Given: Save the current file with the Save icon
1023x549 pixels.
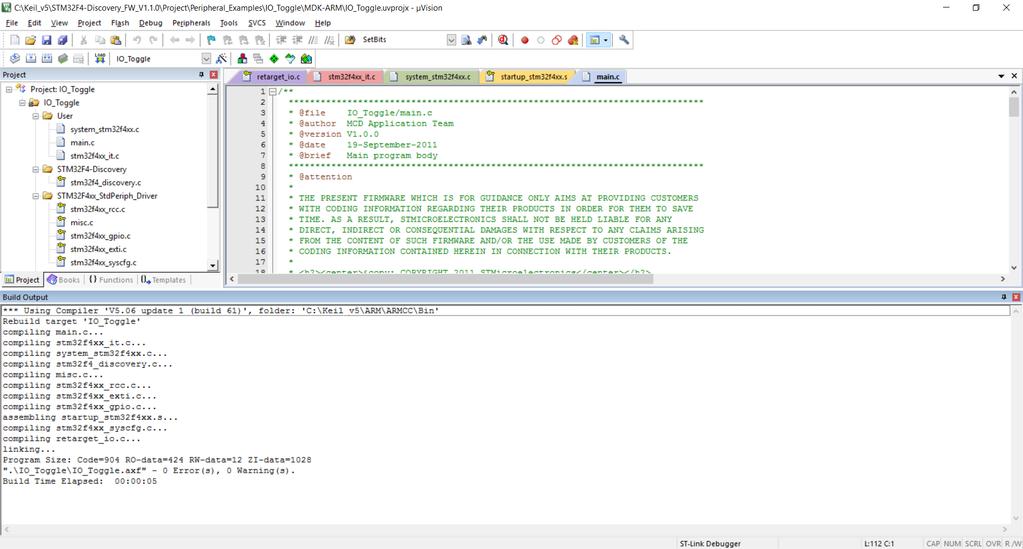Looking at the screenshot, I should point(46,40).
